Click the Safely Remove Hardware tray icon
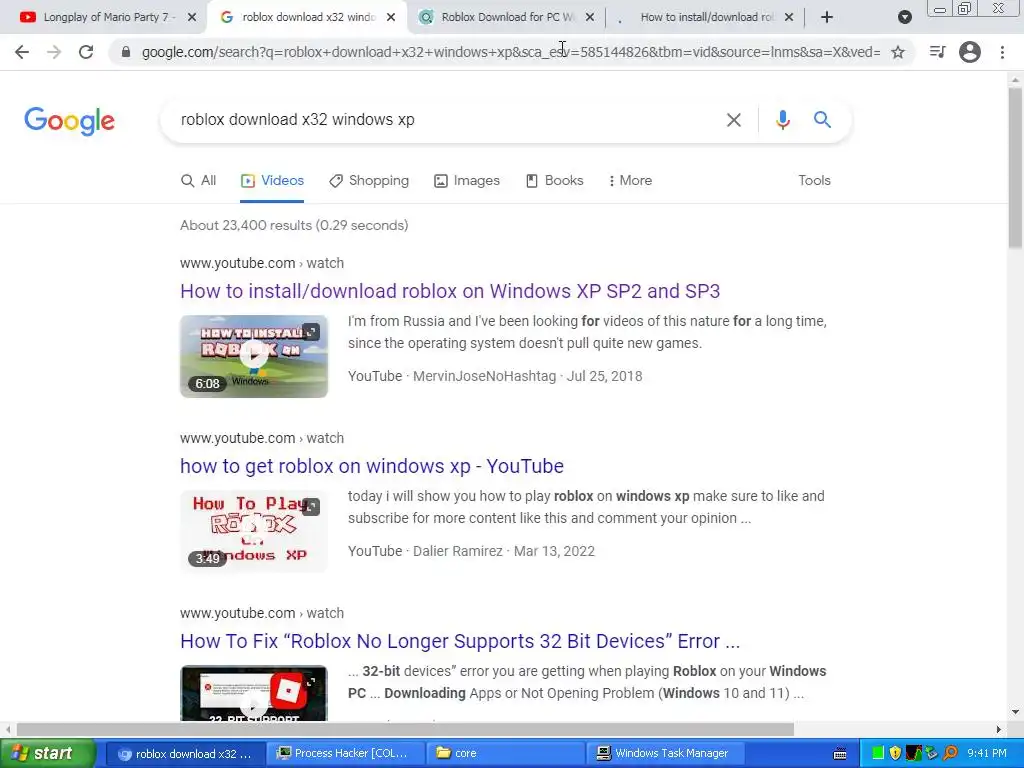Image resolution: width=1024 pixels, height=768 pixels. coord(931,754)
